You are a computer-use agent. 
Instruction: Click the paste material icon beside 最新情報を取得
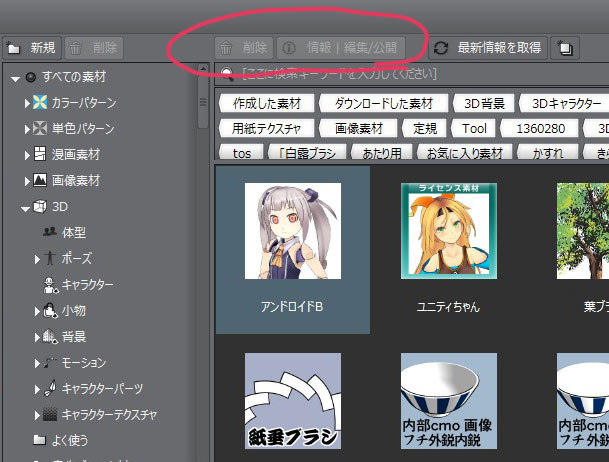(x=565, y=48)
